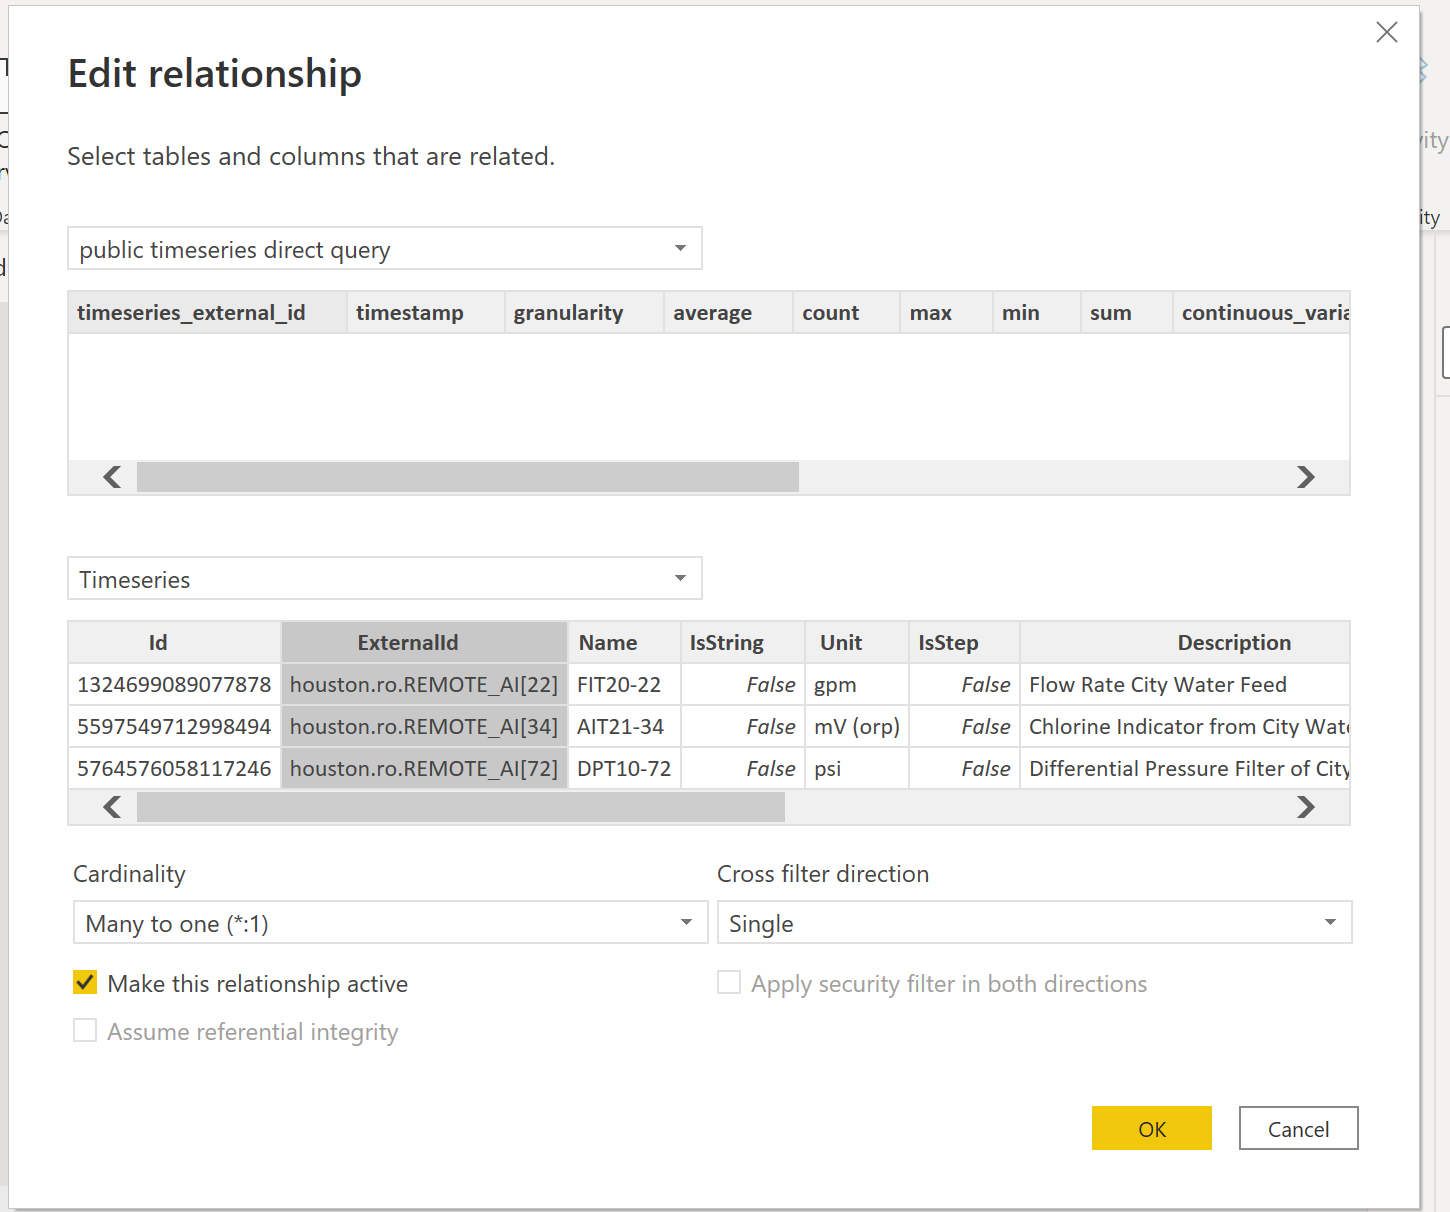Expand the Cross filter direction dropdown
The height and width of the screenshot is (1212, 1450).
tap(1034, 923)
